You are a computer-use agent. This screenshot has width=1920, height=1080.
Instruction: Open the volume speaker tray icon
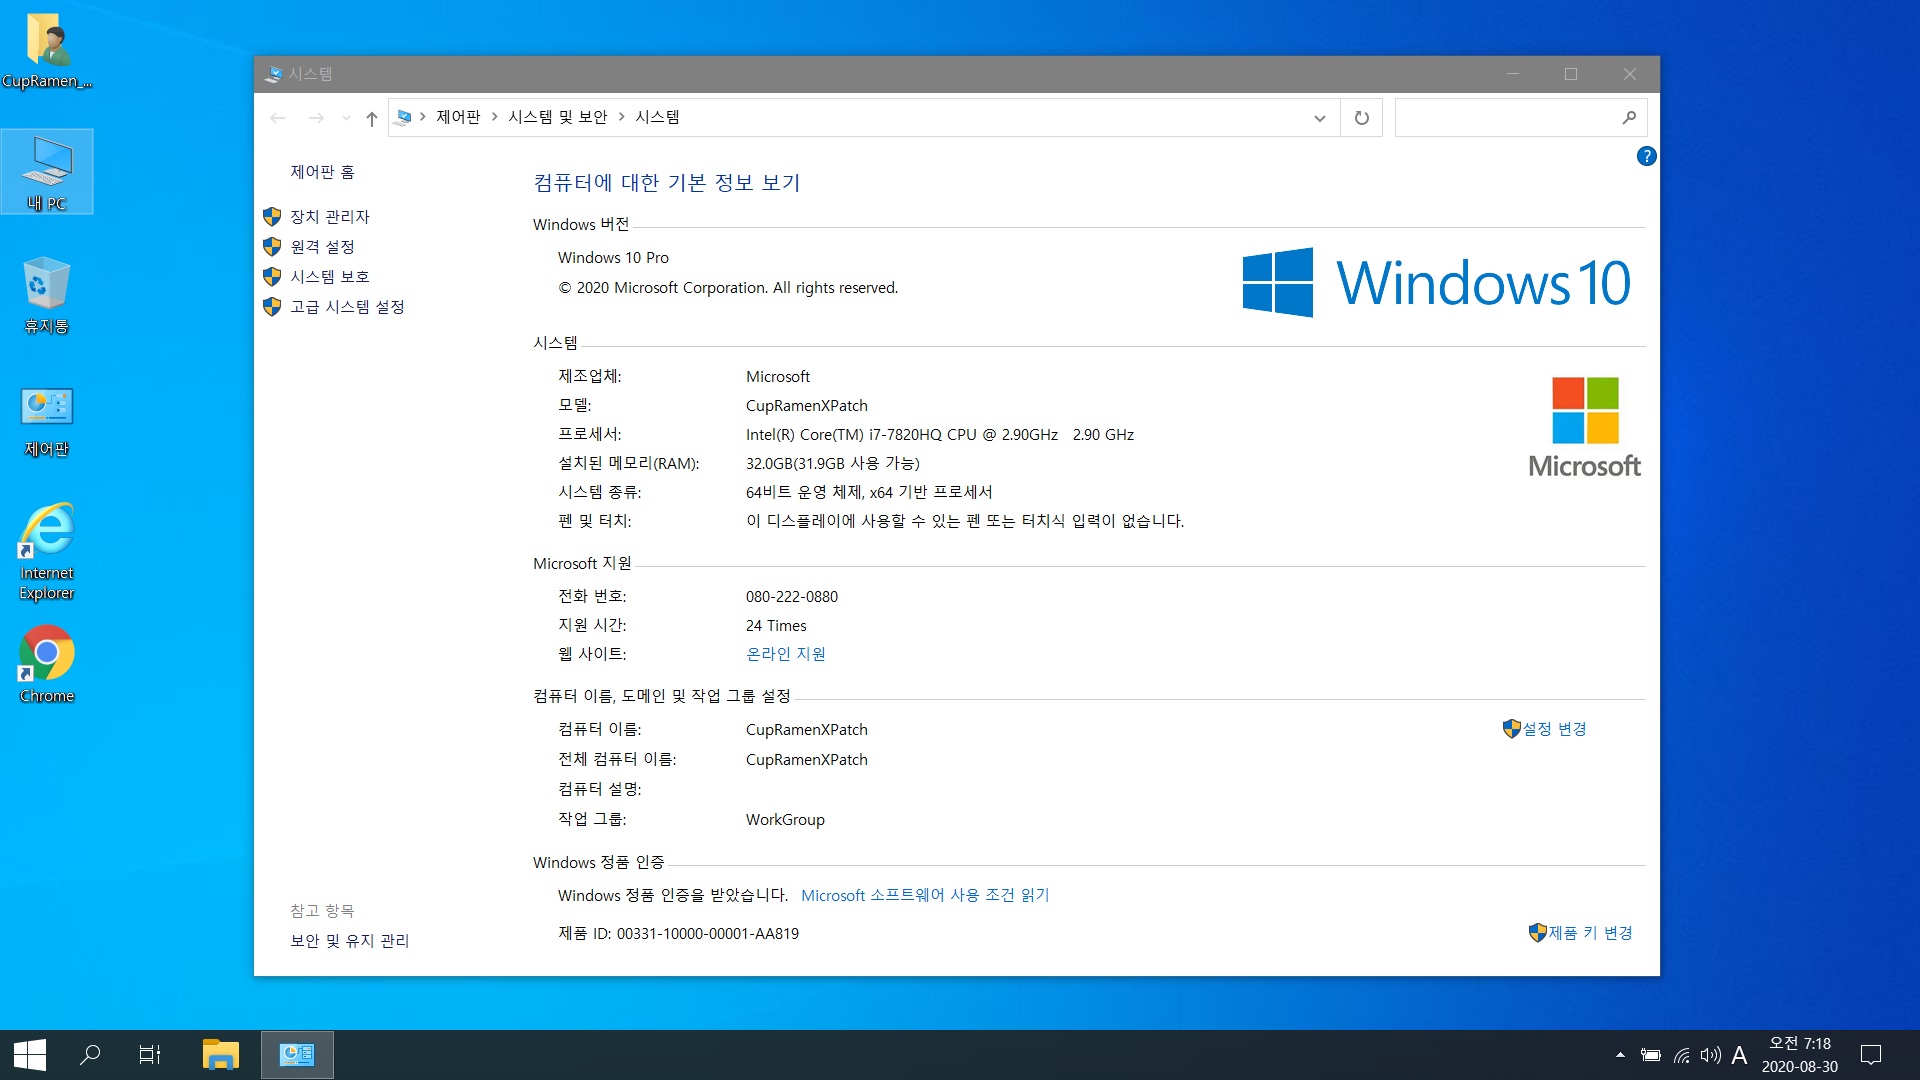point(1711,1055)
